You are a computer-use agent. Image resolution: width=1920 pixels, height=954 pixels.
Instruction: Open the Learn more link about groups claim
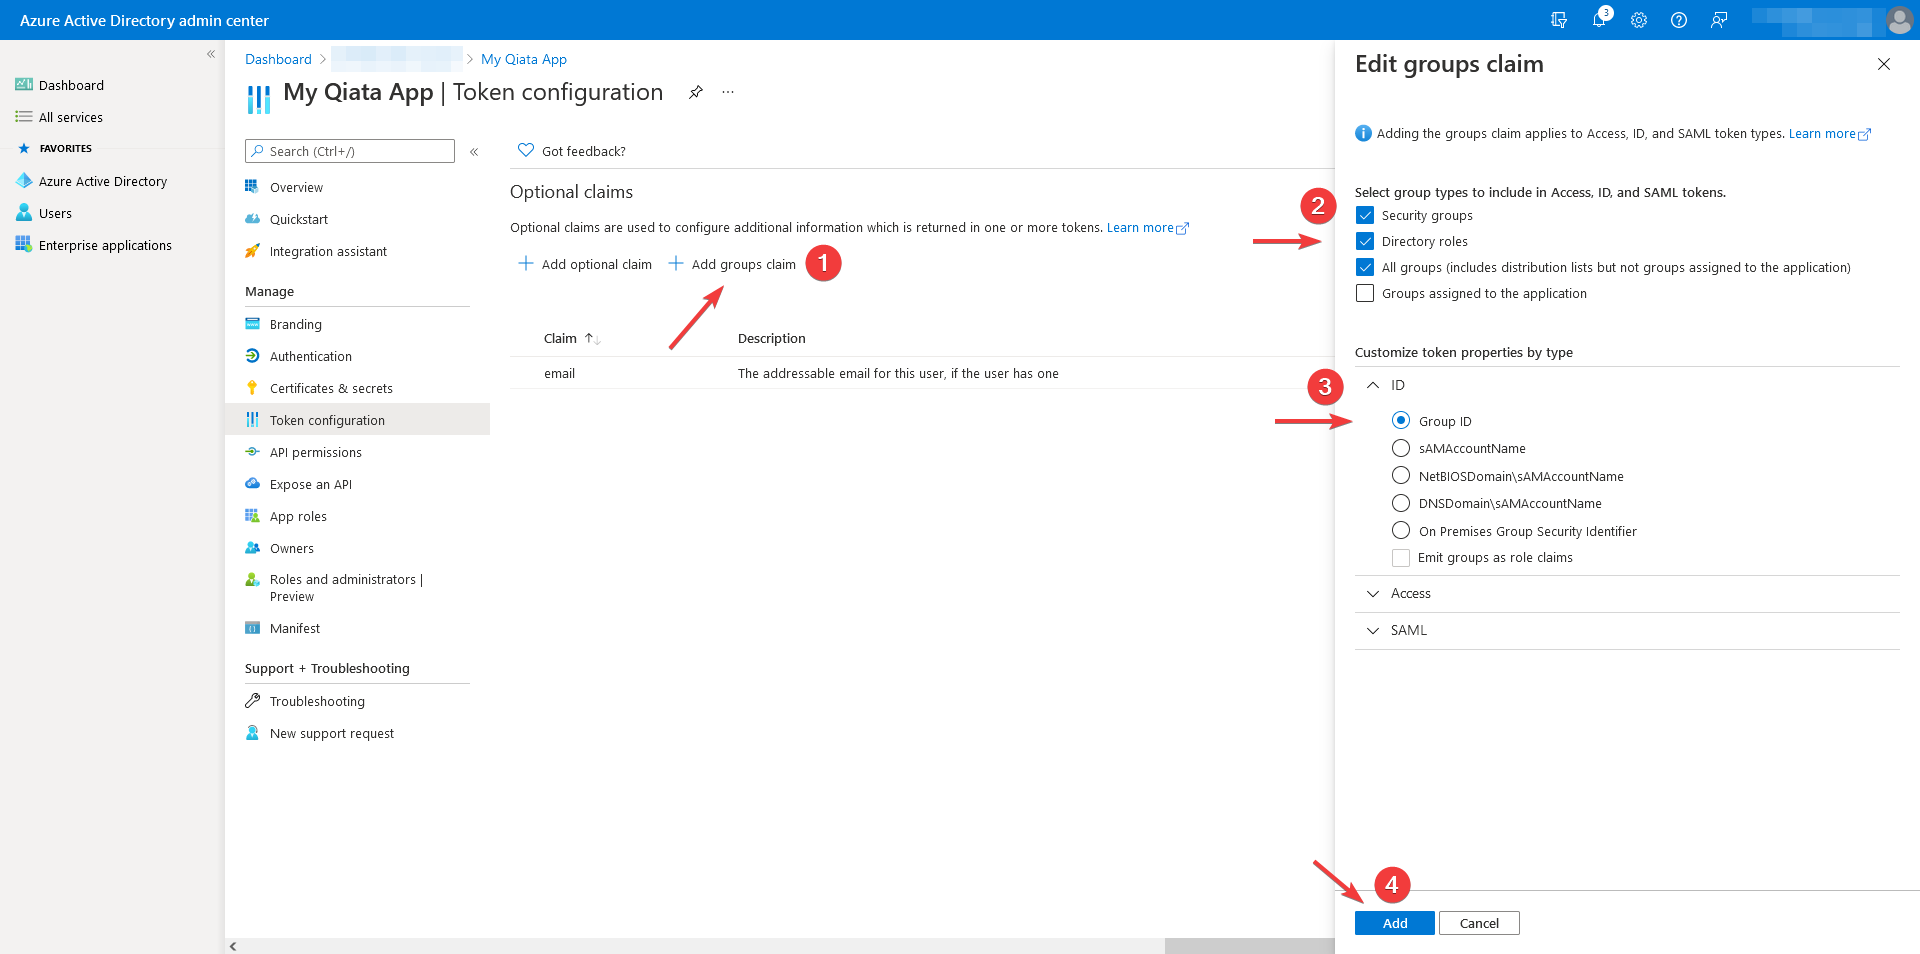pyautogui.click(x=1823, y=133)
